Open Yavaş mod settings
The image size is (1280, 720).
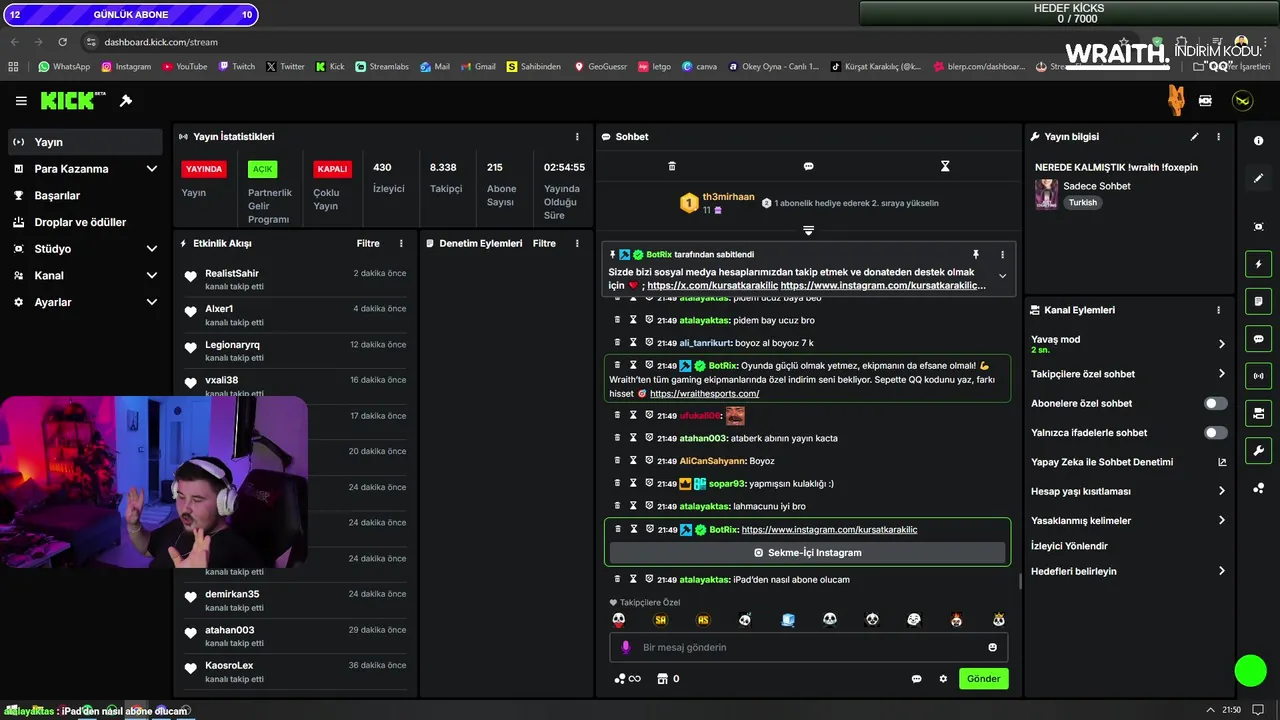[x=1128, y=344]
